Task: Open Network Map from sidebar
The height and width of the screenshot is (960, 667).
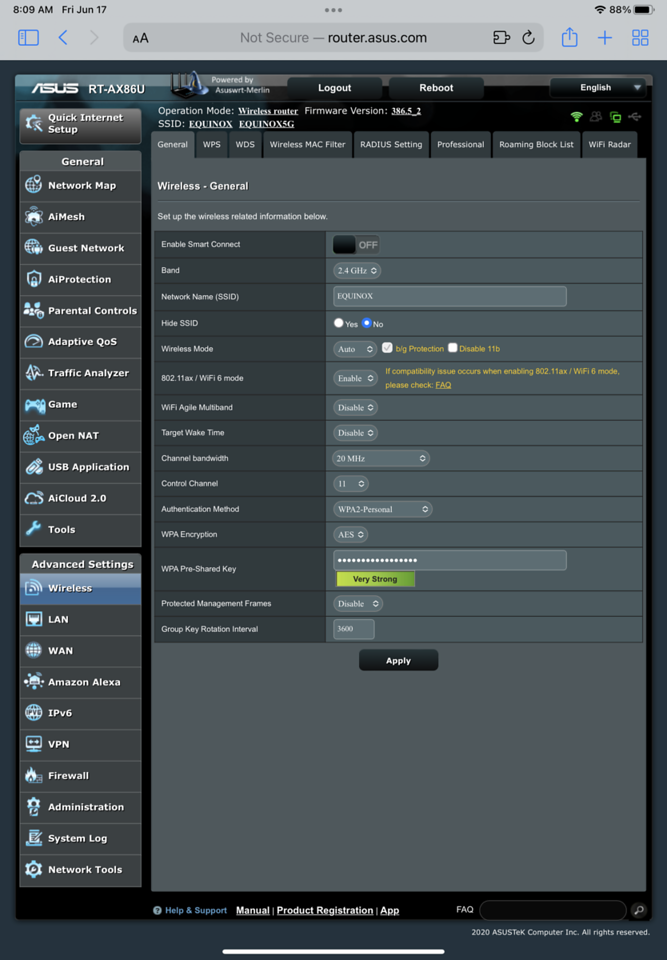Action: (80, 186)
